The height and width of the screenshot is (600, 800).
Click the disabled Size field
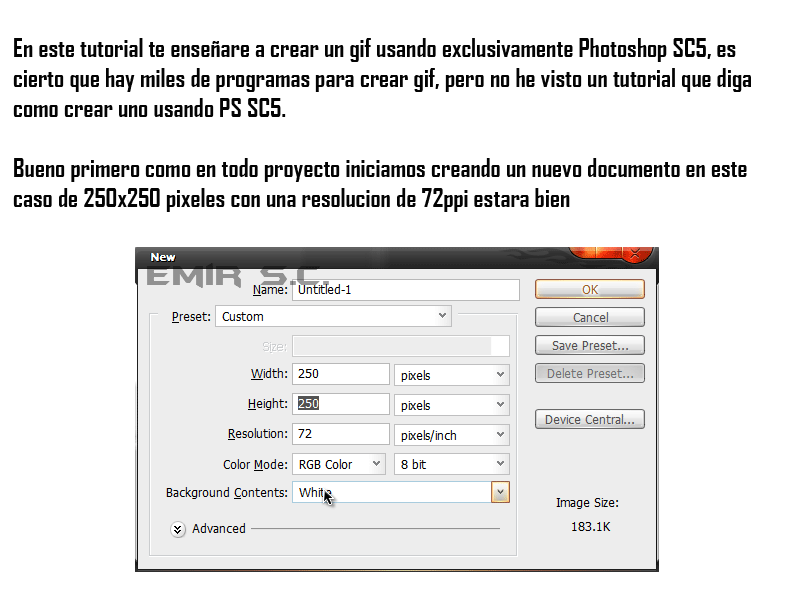point(401,346)
